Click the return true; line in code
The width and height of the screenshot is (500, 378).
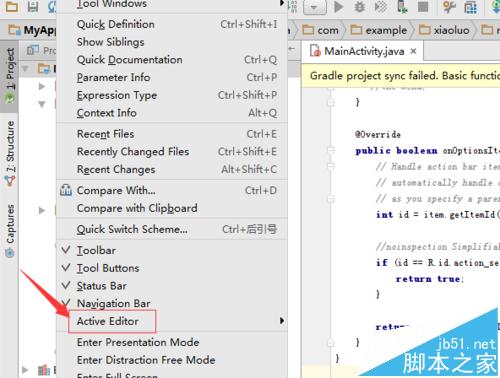coord(430,279)
